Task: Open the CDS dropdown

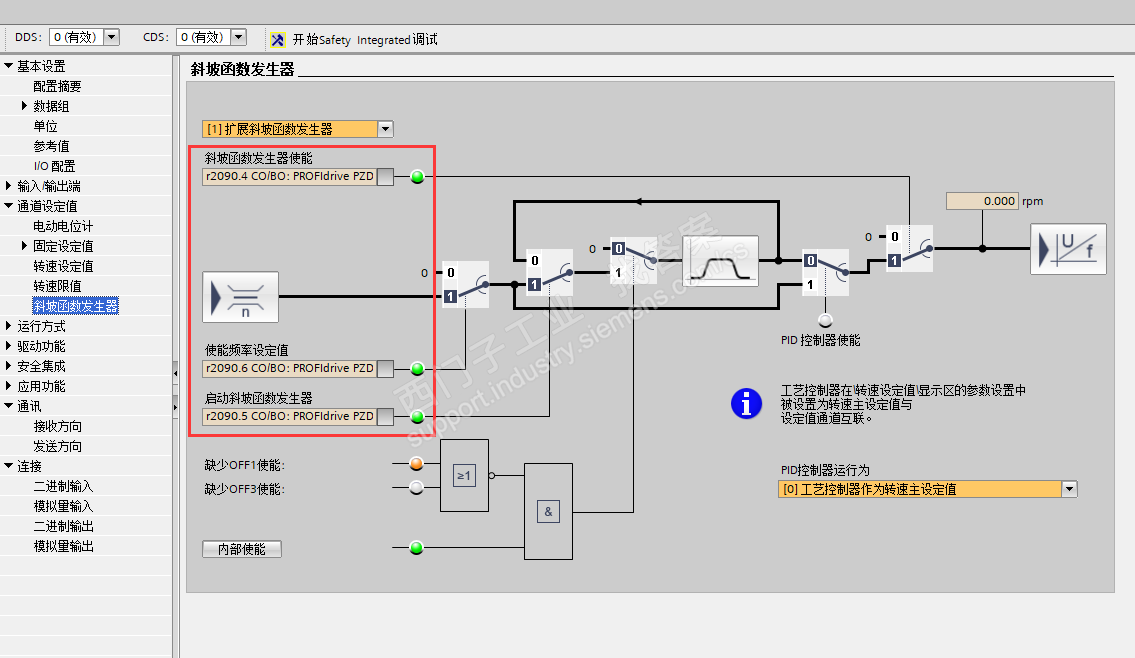Action: click(x=239, y=37)
